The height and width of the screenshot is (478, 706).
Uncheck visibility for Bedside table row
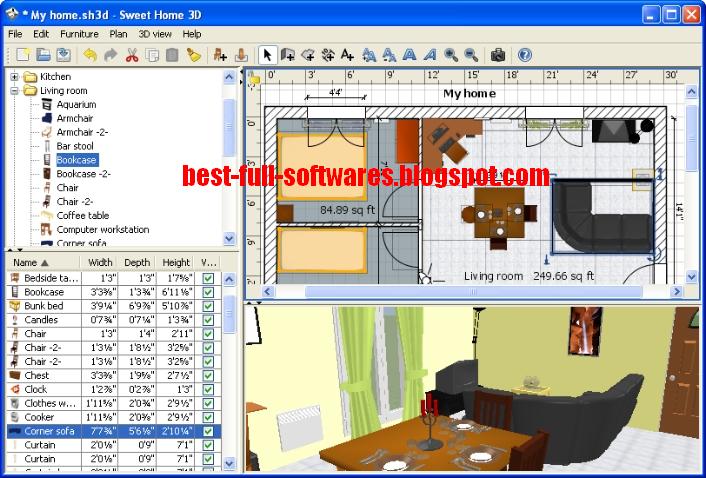[x=208, y=278]
